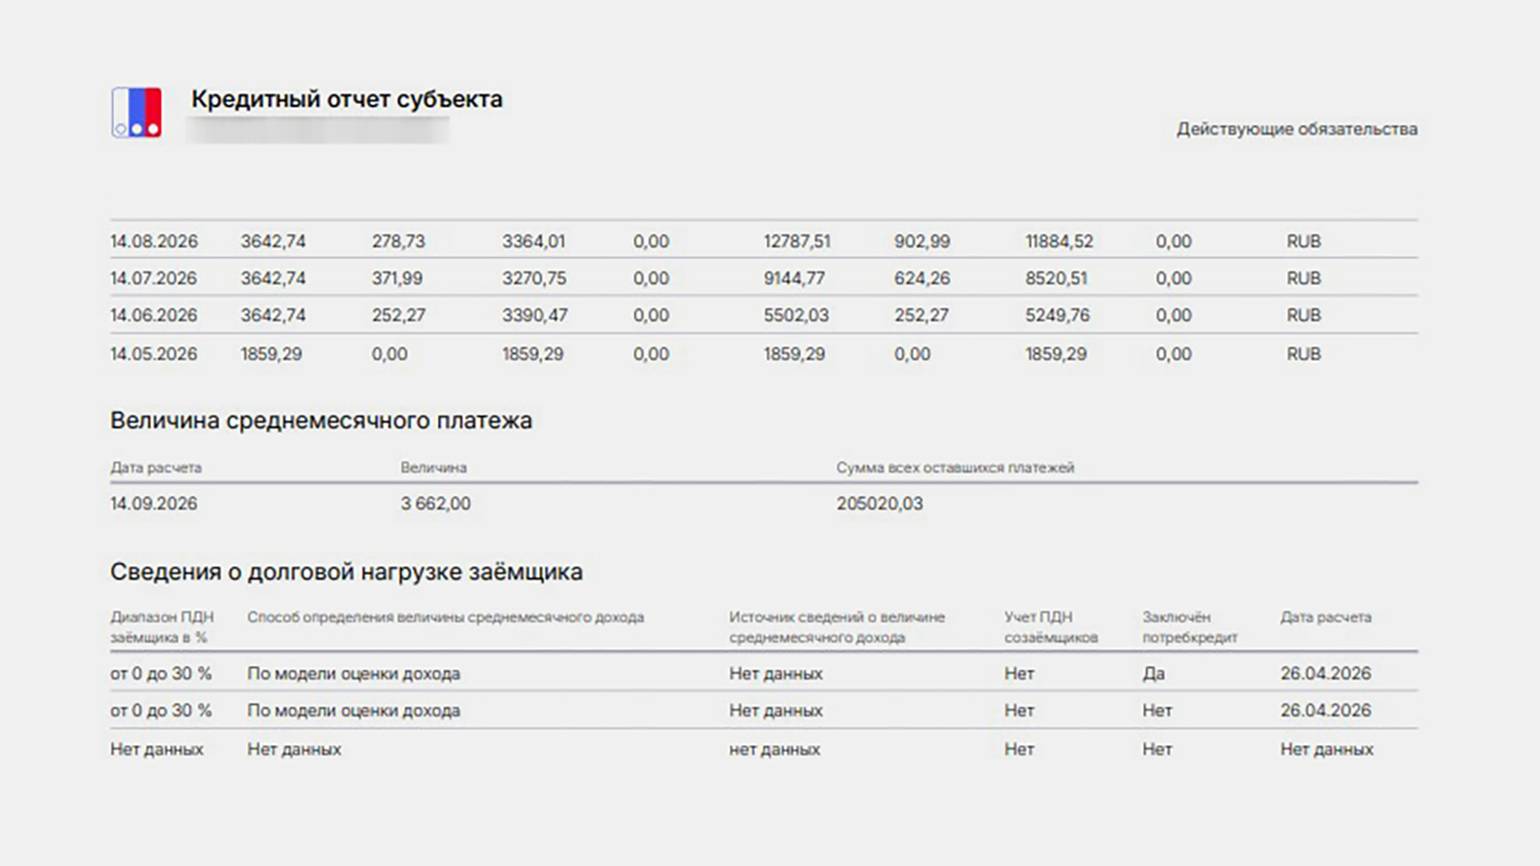The width and height of the screenshot is (1540, 866).
Task: Click the "Действующие обязательства" section label
Action: (x=1297, y=129)
